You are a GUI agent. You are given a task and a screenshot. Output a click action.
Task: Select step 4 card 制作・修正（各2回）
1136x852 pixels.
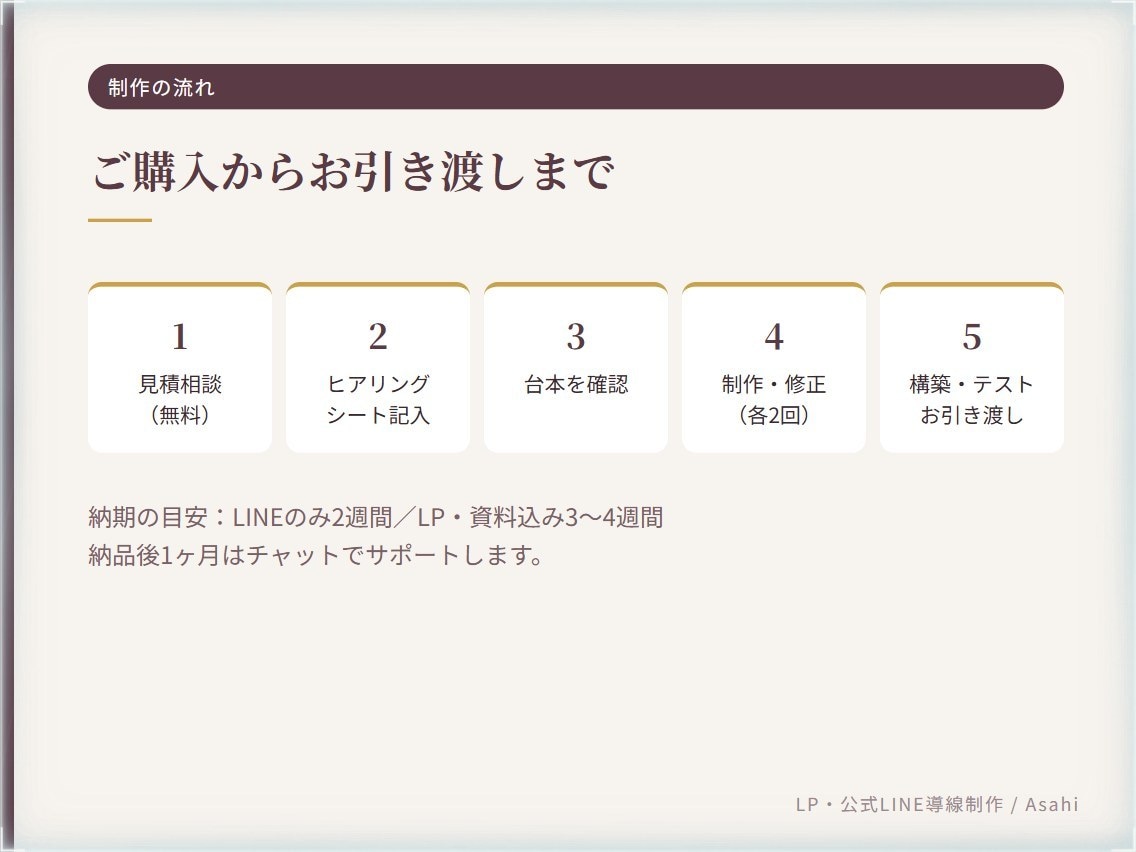(773, 367)
